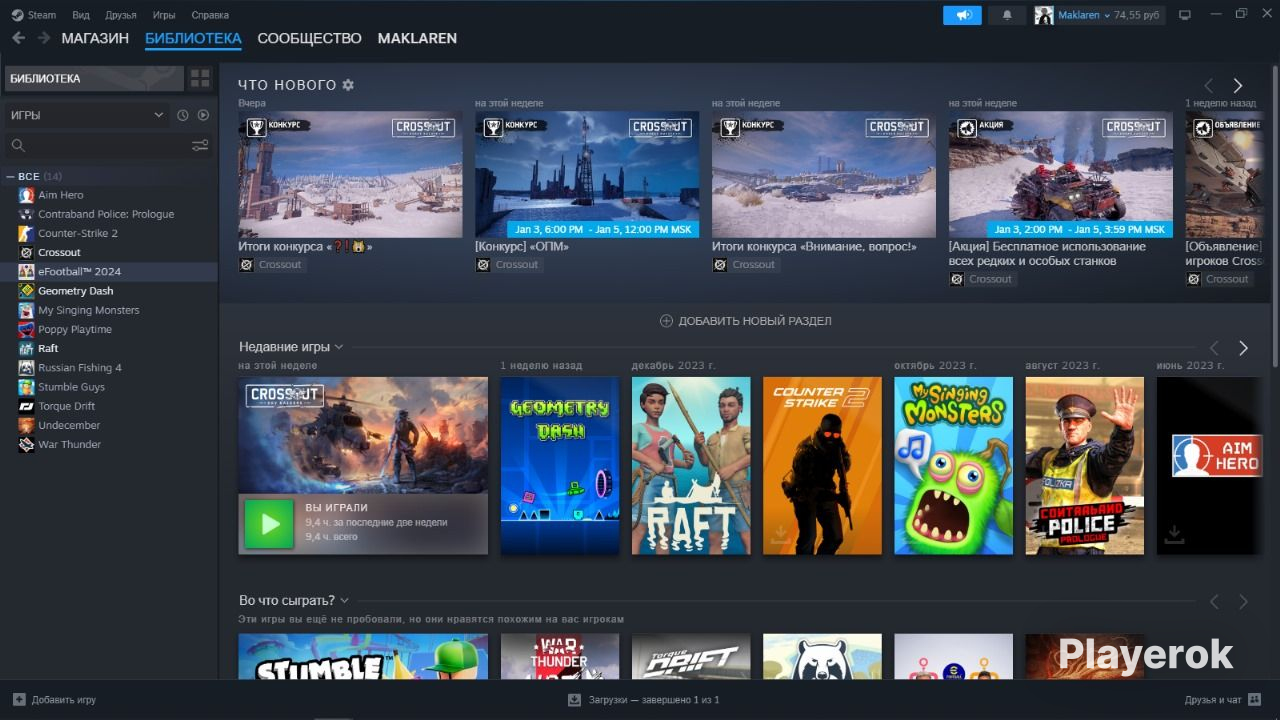The image size is (1280, 720).
Task: Switch to Big Picture mode via monitor icon
Action: coord(1185,15)
